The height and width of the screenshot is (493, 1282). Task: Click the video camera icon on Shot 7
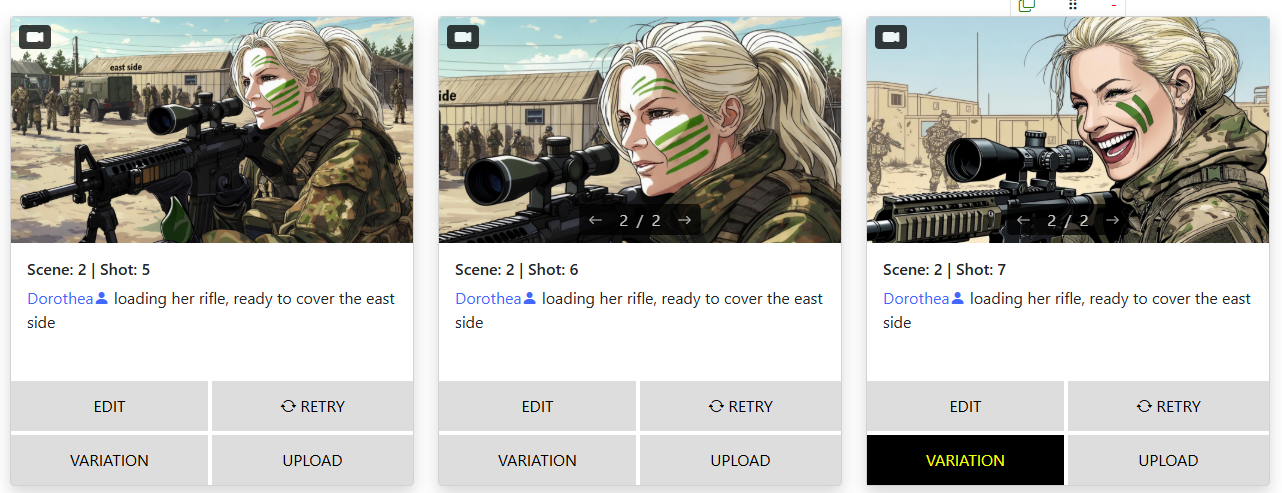891,37
